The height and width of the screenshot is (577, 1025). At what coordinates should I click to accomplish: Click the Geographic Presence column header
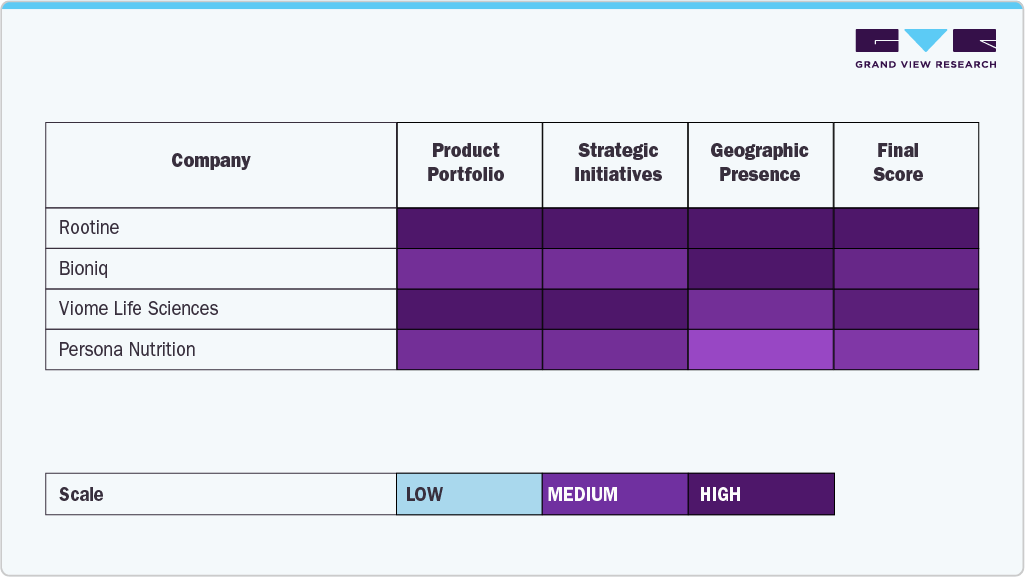pyautogui.click(x=760, y=163)
